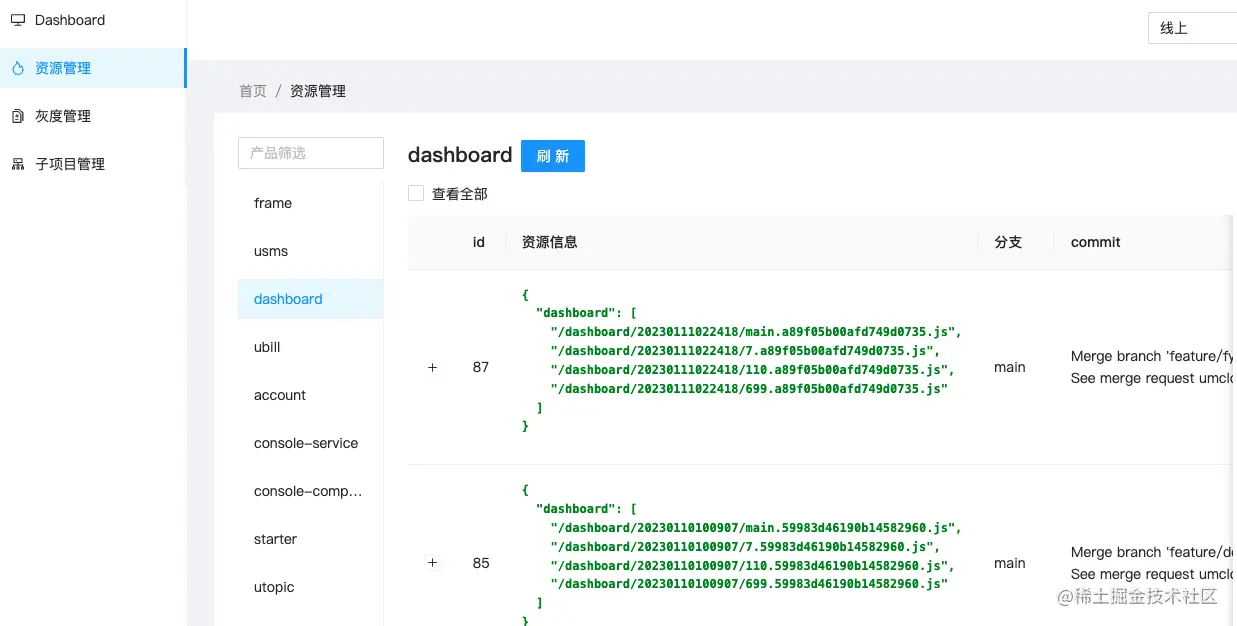Click the Dashboard monitor icon in sidebar
This screenshot has height=626, width=1237.
point(18,20)
